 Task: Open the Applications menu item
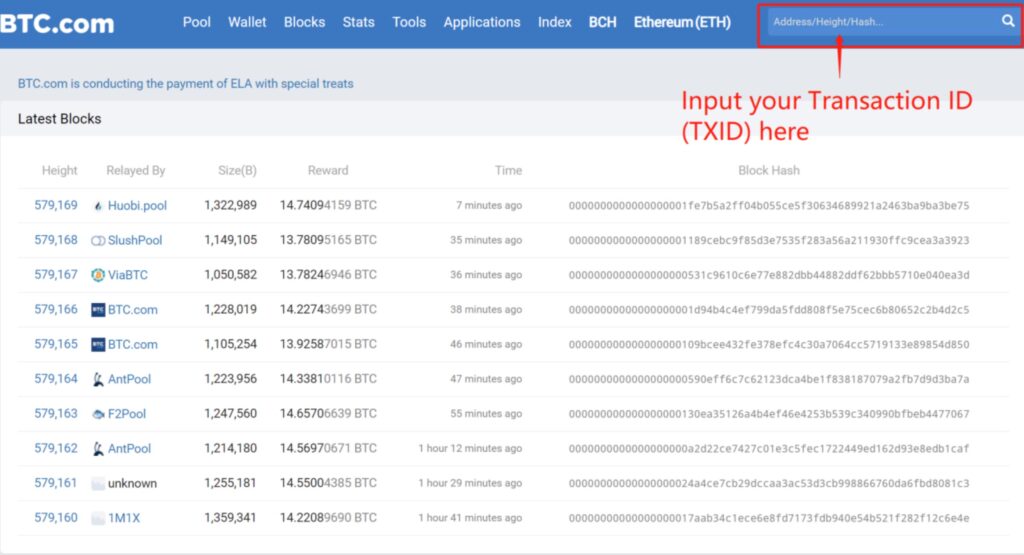[x=482, y=22]
